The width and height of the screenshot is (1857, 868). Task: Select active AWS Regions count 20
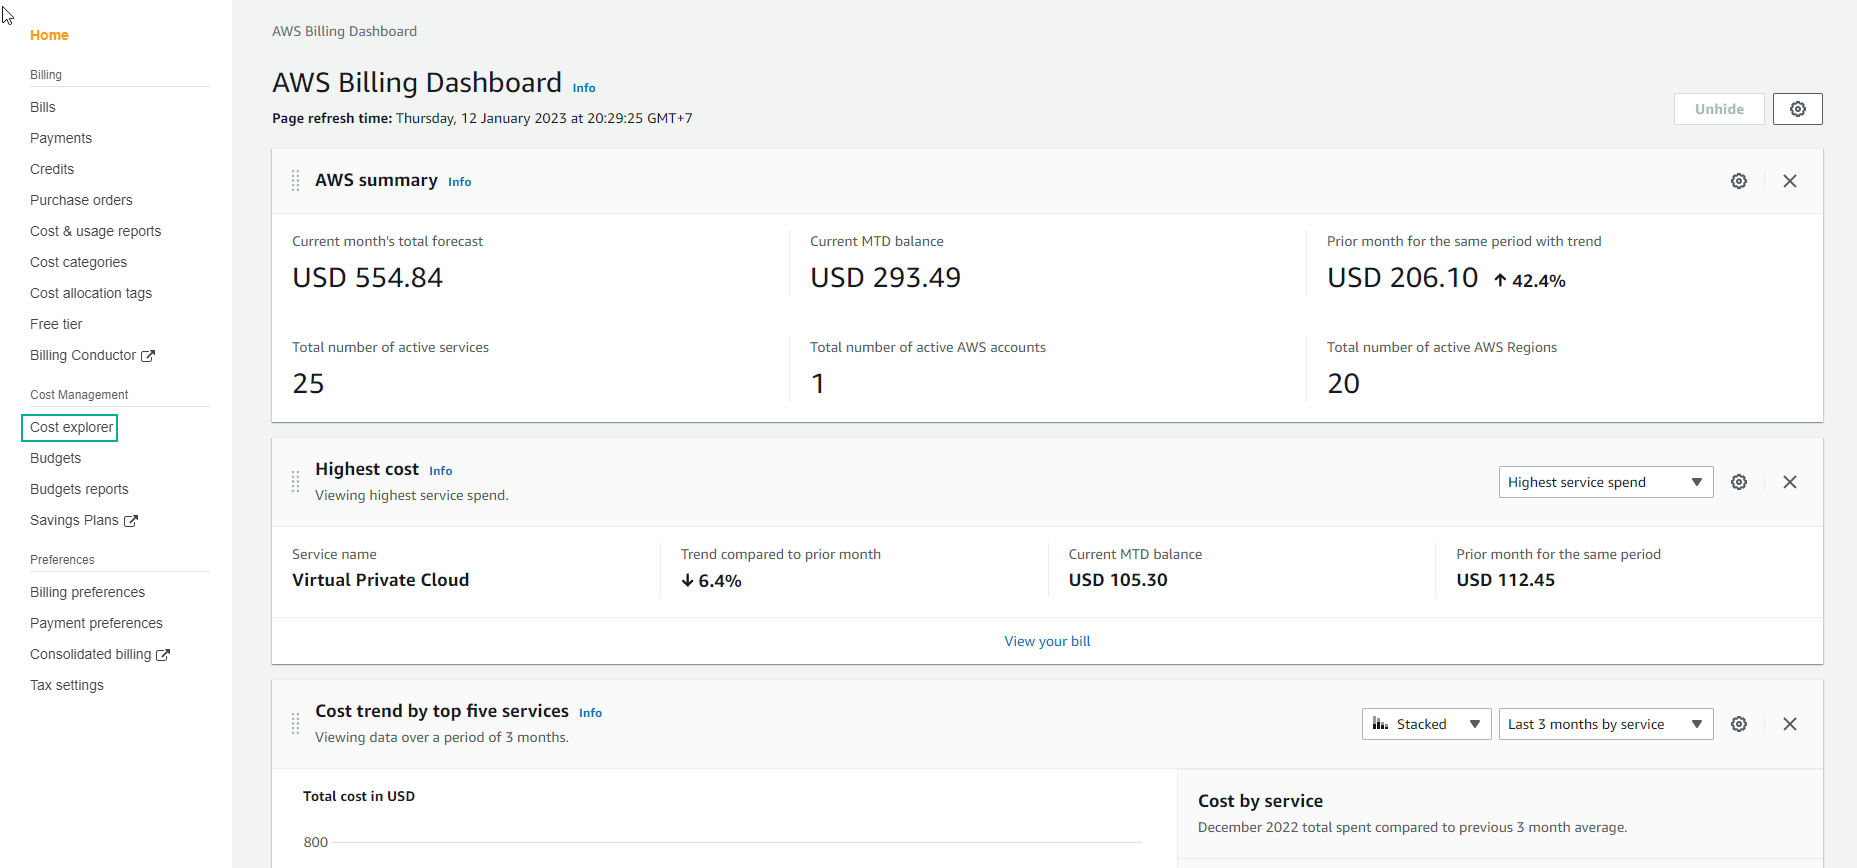pos(1343,384)
